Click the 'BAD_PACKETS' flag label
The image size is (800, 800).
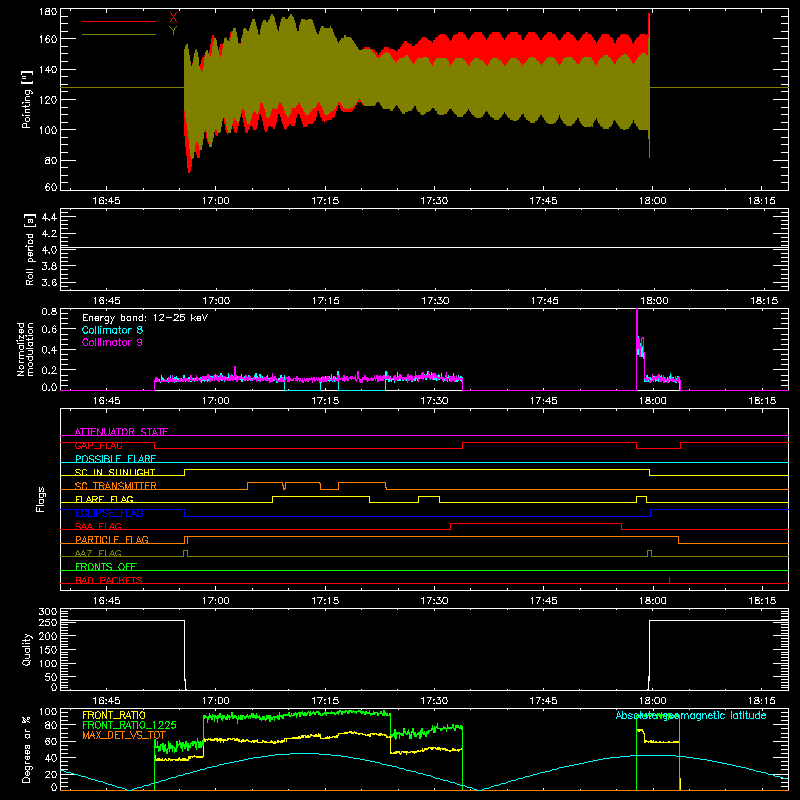(109, 580)
